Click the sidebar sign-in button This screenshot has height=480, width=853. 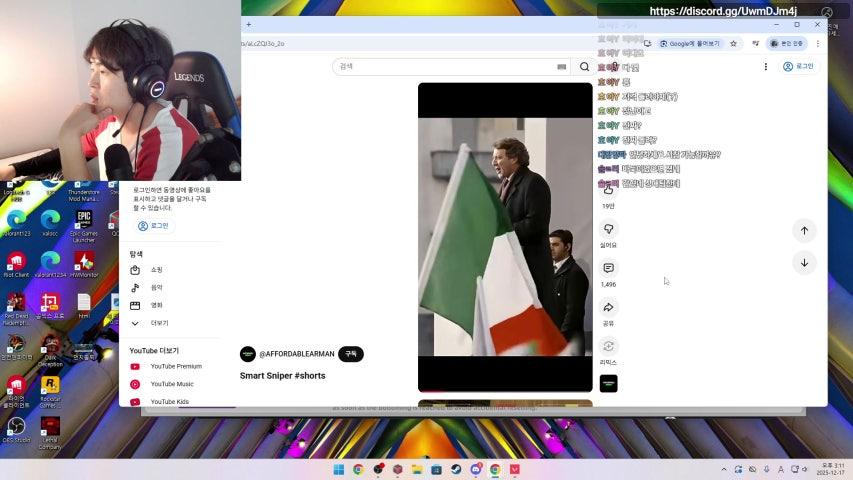click(153, 226)
